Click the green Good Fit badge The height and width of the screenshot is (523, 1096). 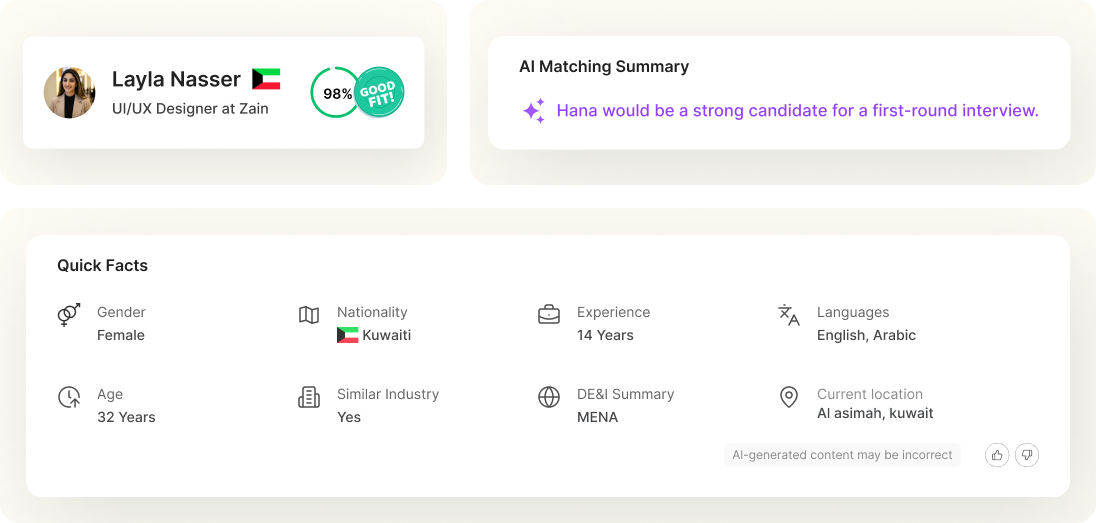380,92
